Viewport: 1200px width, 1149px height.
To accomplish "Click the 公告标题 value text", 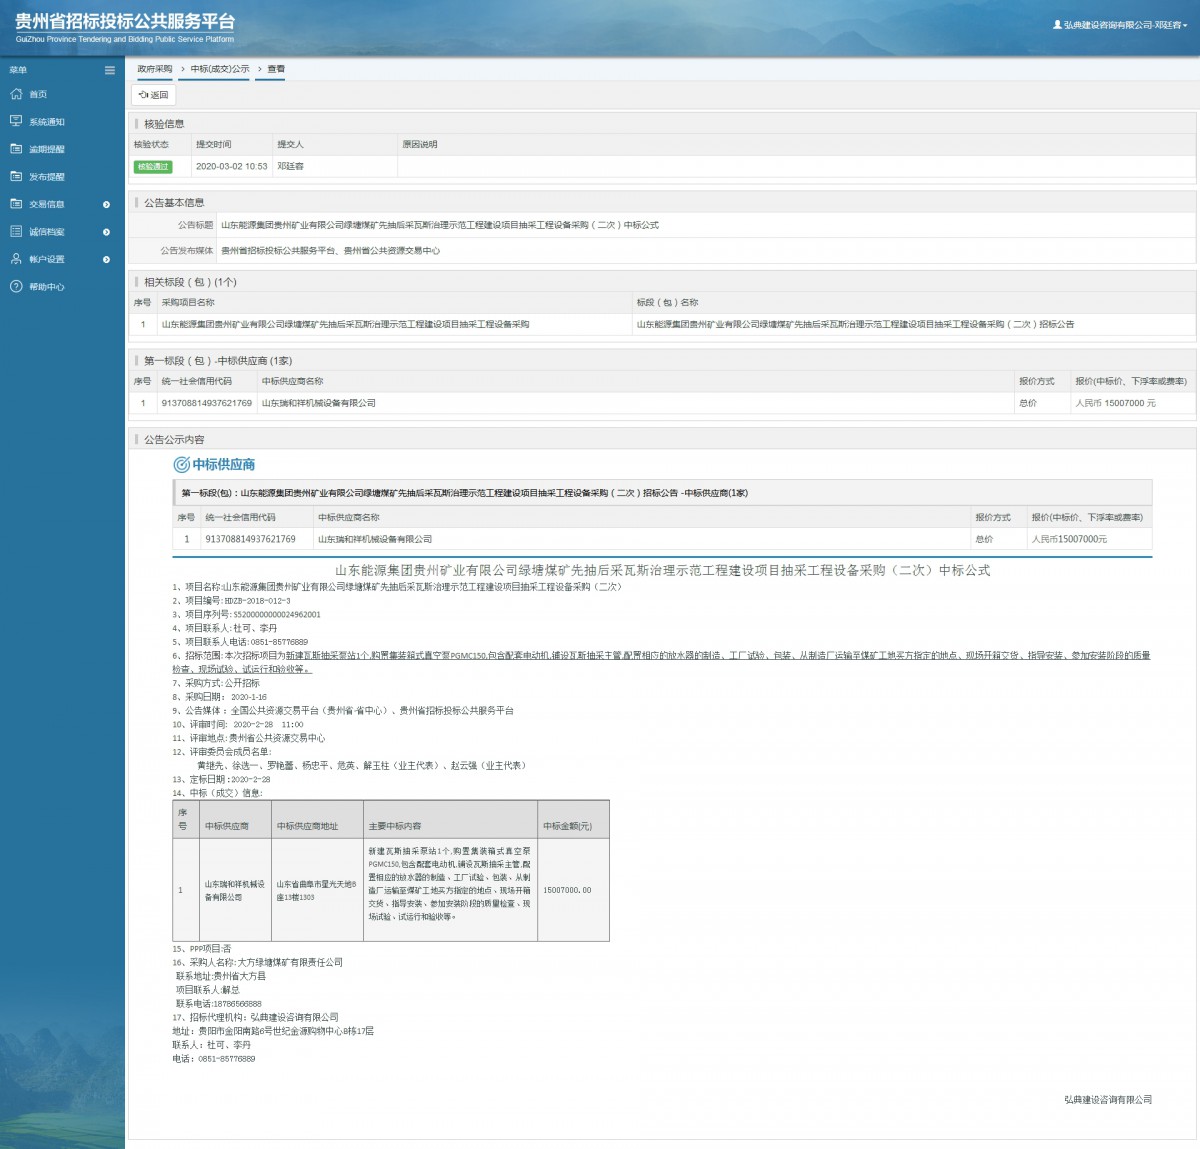I will click(x=440, y=225).
